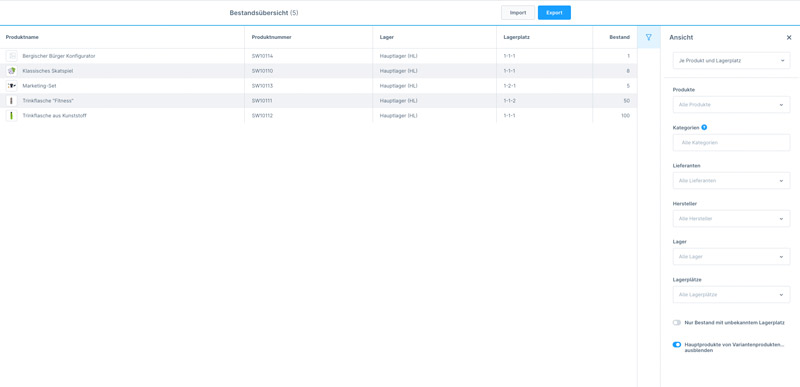This screenshot has width=800, height=387.
Task: Sort by Bestand column header
Action: coord(619,37)
